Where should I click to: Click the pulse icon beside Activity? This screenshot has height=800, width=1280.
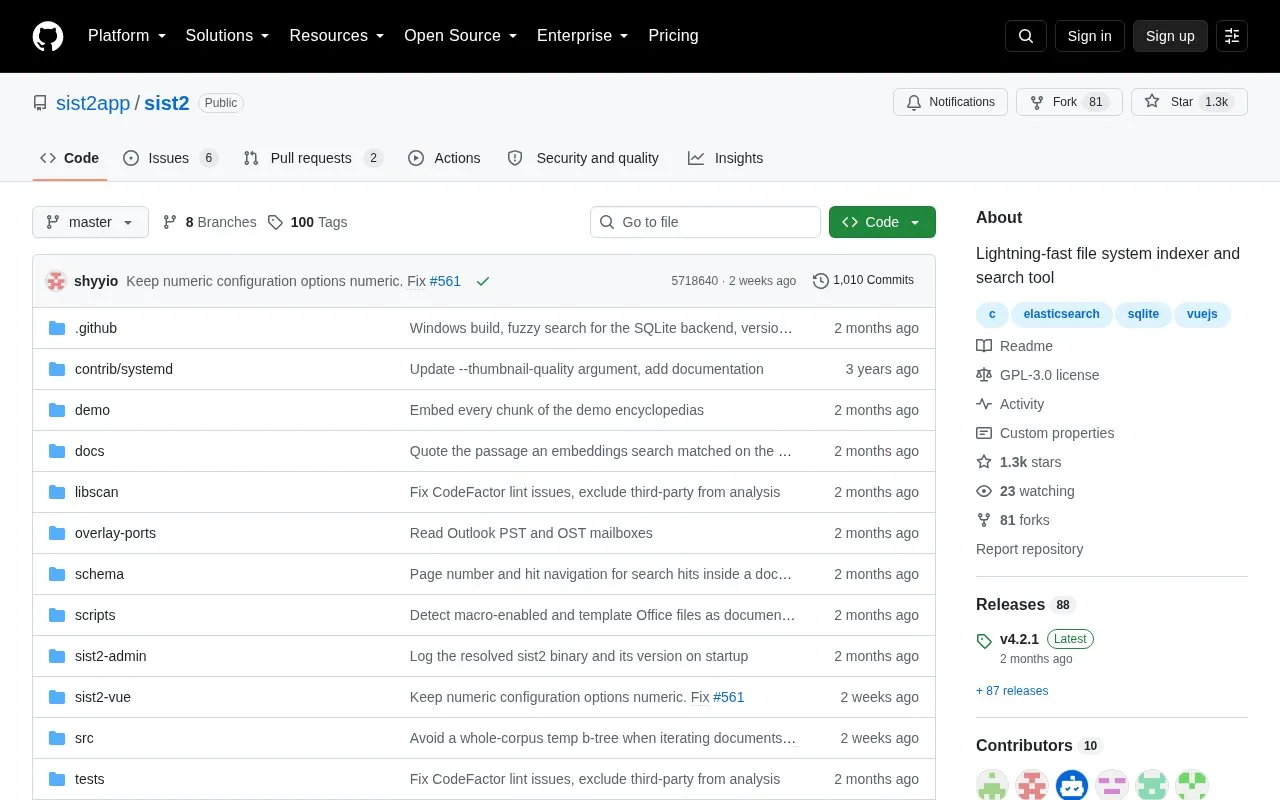[x=984, y=404]
